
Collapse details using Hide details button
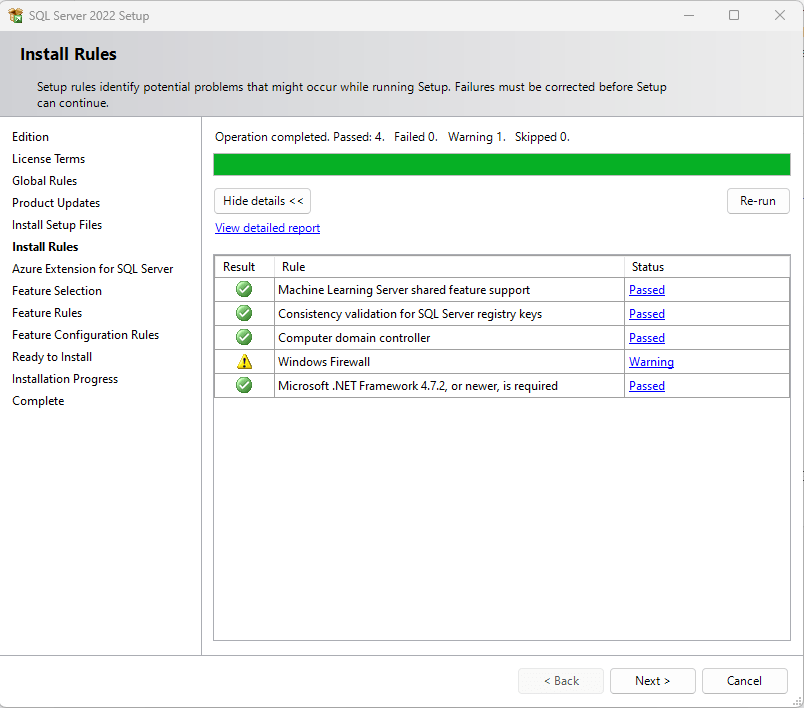262,200
